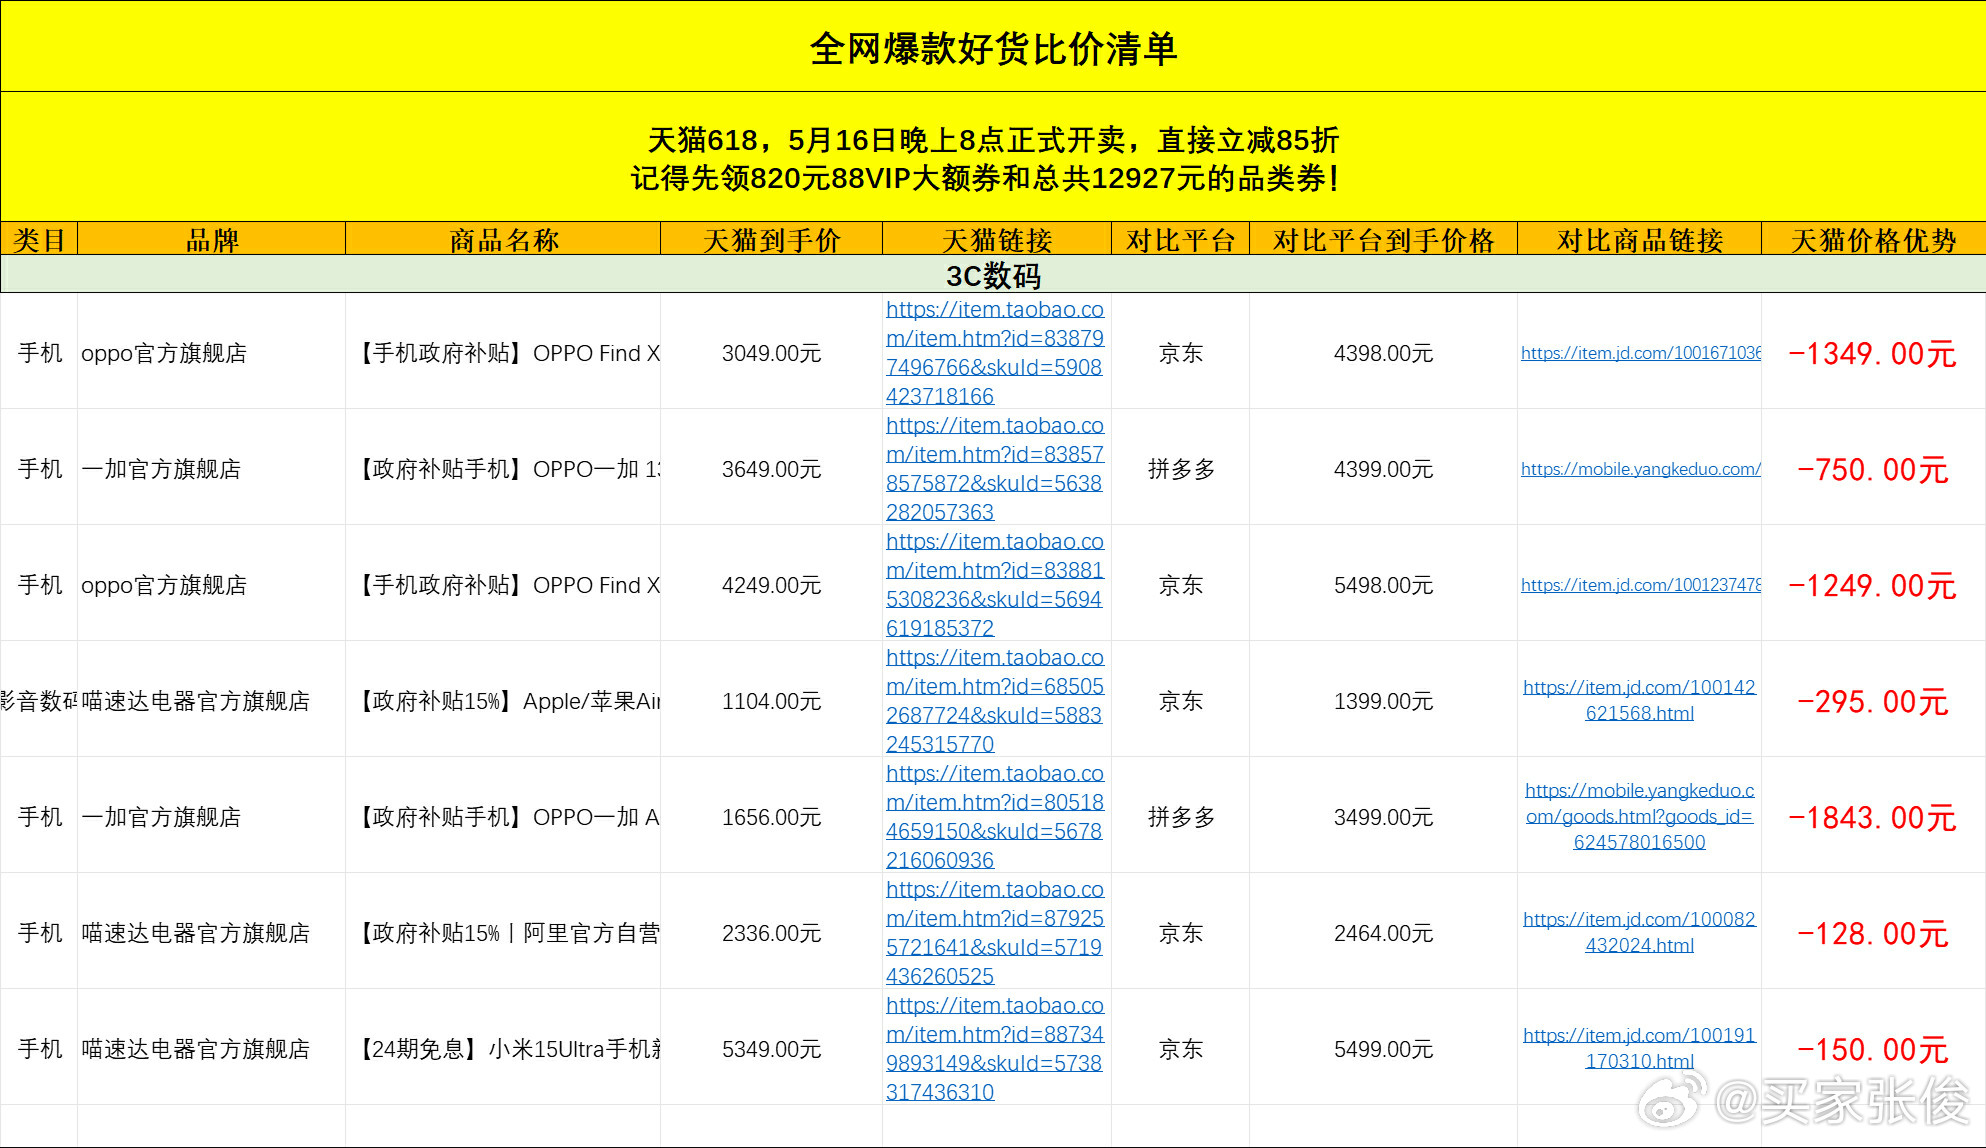Select the 商品名称 column header

pos(503,240)
